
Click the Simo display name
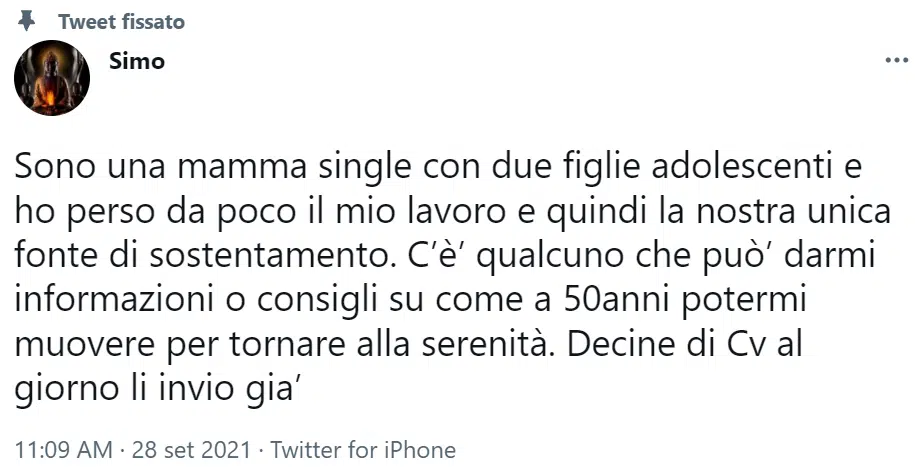[x=137, y=61]
